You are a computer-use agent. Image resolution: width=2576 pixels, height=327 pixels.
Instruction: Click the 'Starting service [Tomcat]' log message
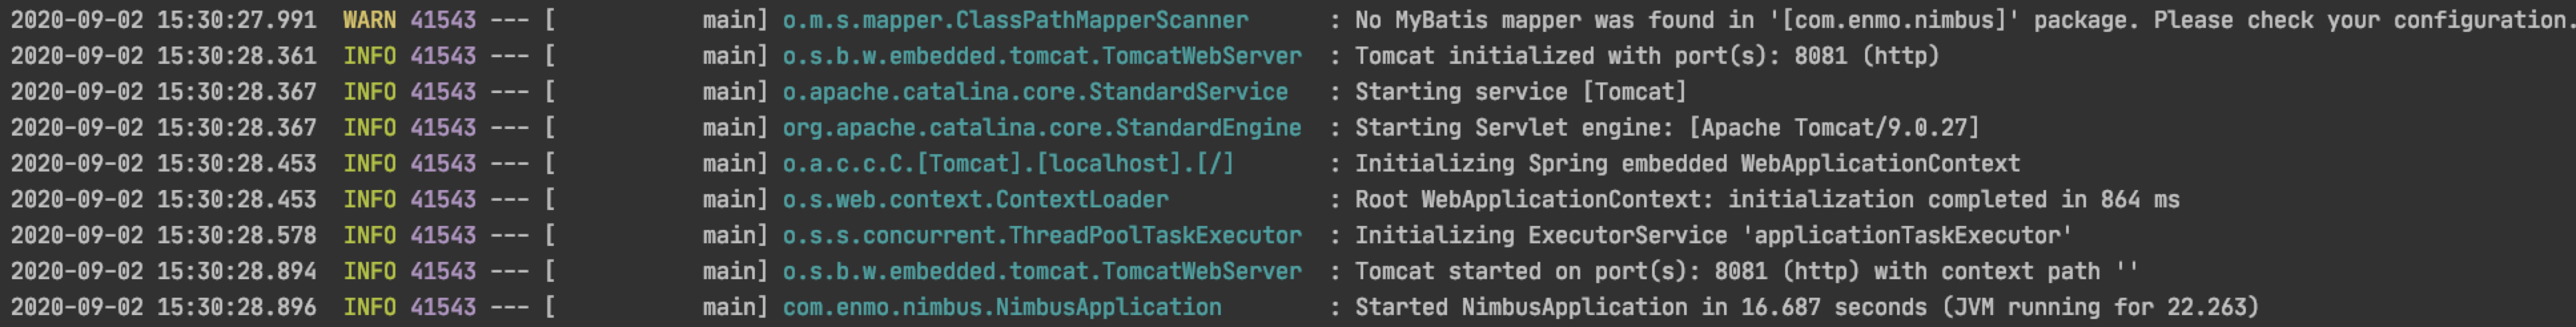pyautogui.click(x=1520, y=92)
